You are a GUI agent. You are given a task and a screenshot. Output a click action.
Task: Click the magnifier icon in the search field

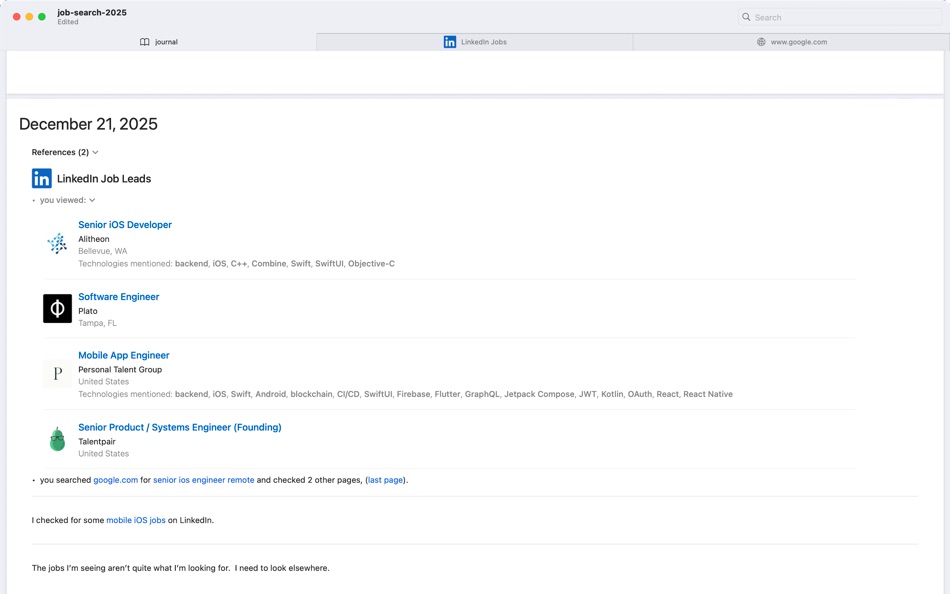point(746,17)
